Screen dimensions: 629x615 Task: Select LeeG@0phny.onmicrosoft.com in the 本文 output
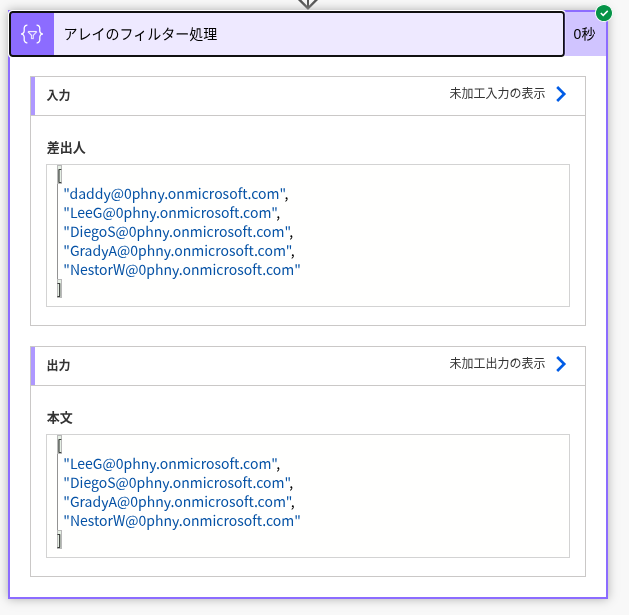click(170, 464)
